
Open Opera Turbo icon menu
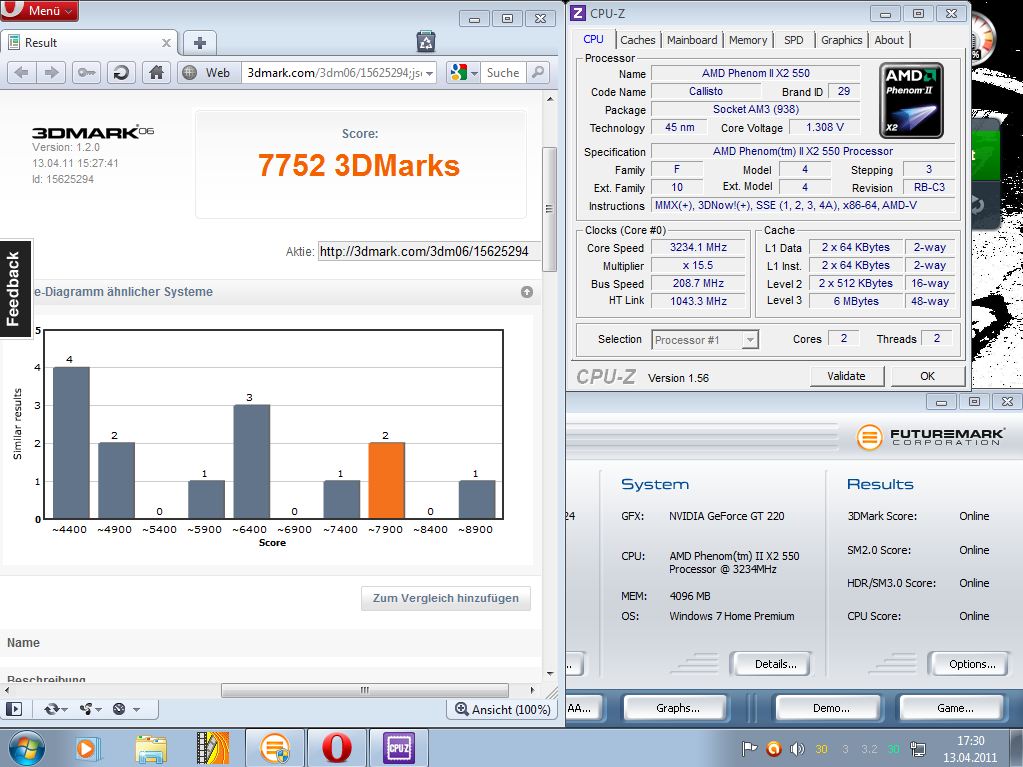click(125, 709)
